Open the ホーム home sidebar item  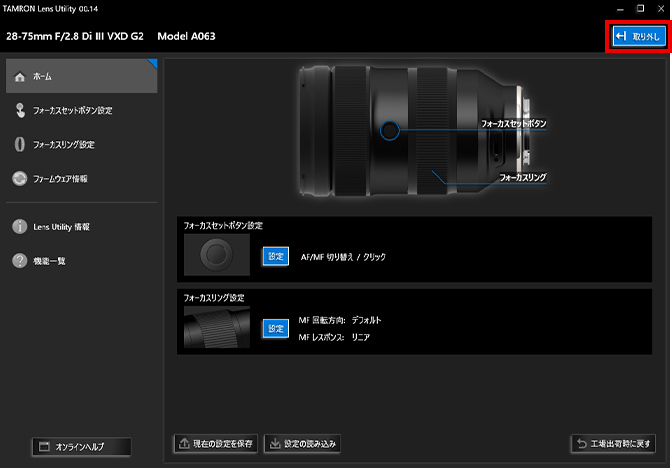pos(81,76)
